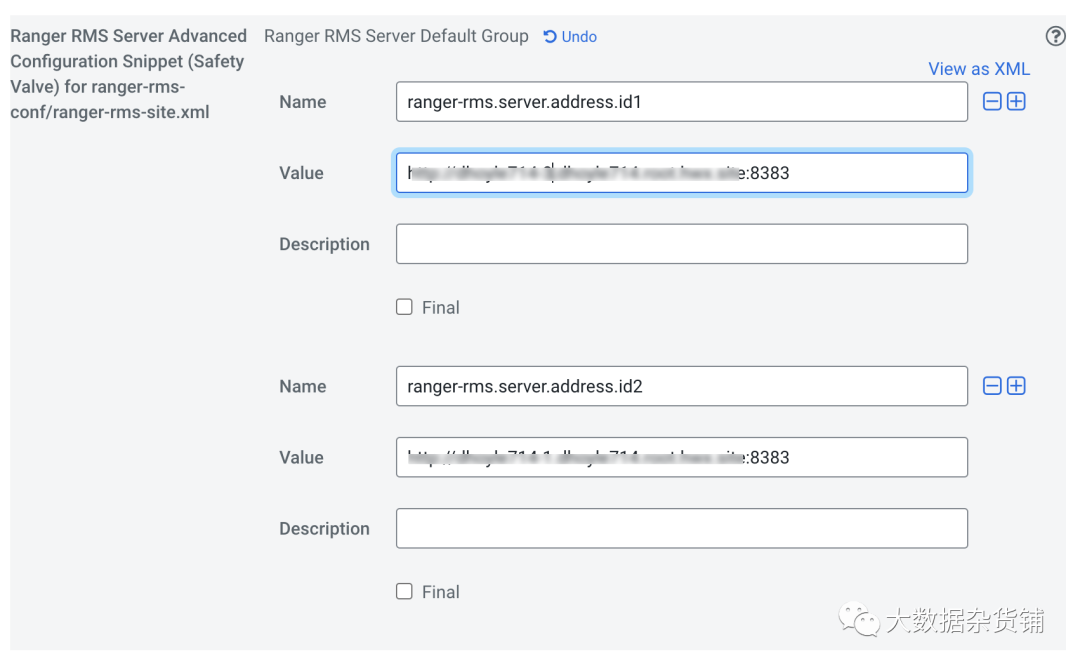Open the help question mark icon
1080x668 pixels.
tap(1055, 37)
